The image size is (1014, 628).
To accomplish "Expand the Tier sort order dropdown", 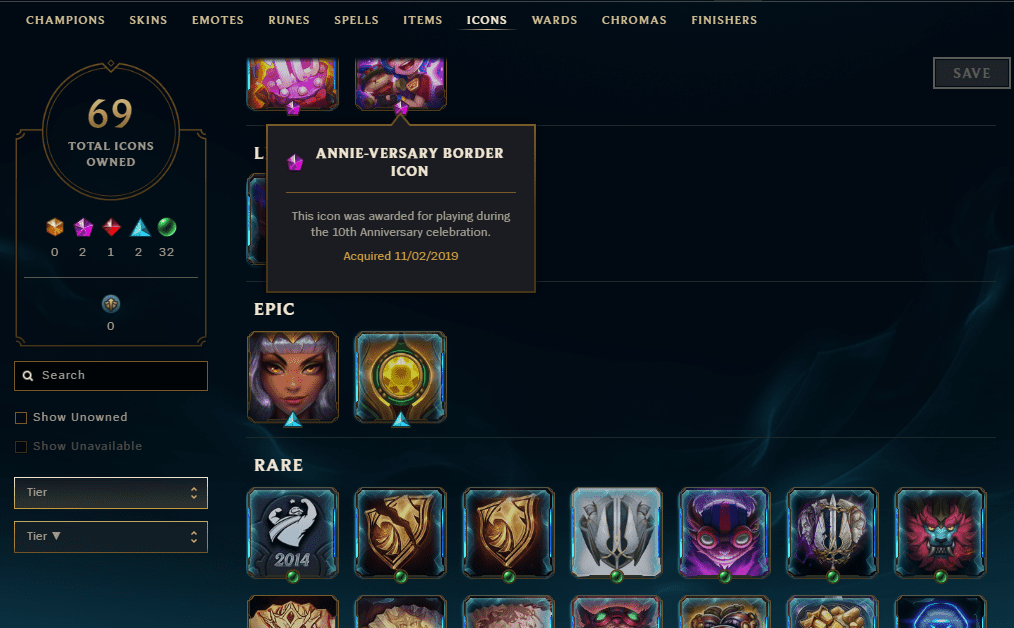I will [x=111, y=537].
